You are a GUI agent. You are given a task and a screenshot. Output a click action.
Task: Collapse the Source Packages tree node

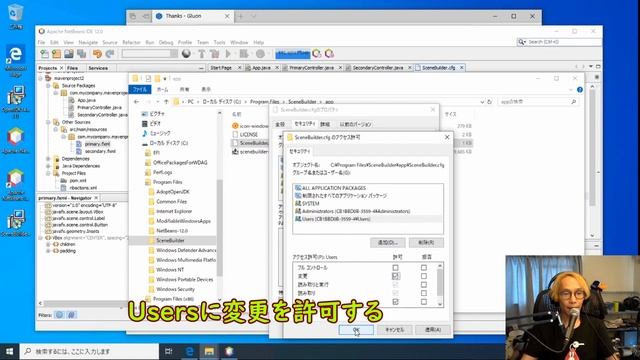(48, 86)
